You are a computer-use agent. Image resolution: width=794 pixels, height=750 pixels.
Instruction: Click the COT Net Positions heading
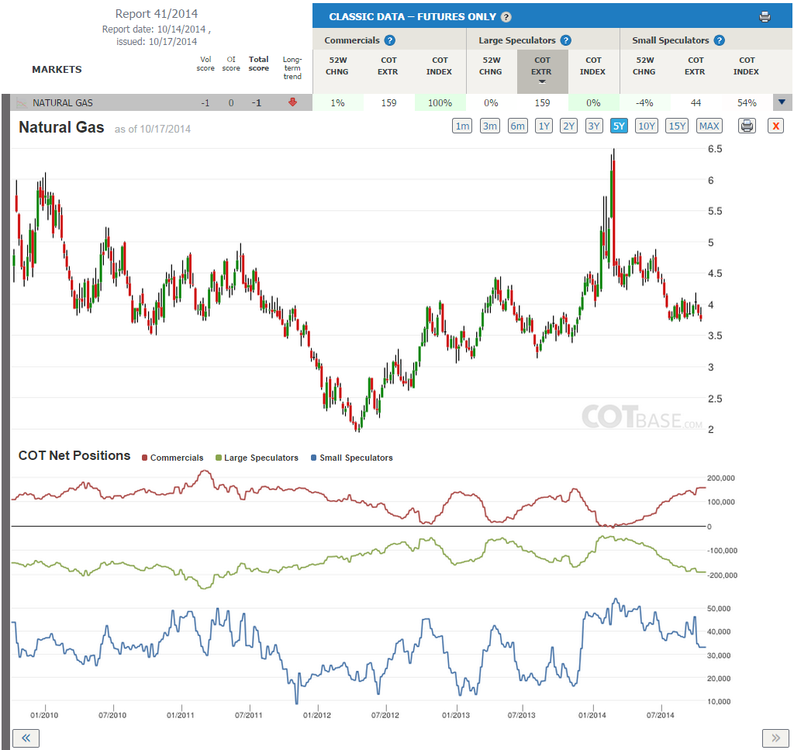pos(74,456)
